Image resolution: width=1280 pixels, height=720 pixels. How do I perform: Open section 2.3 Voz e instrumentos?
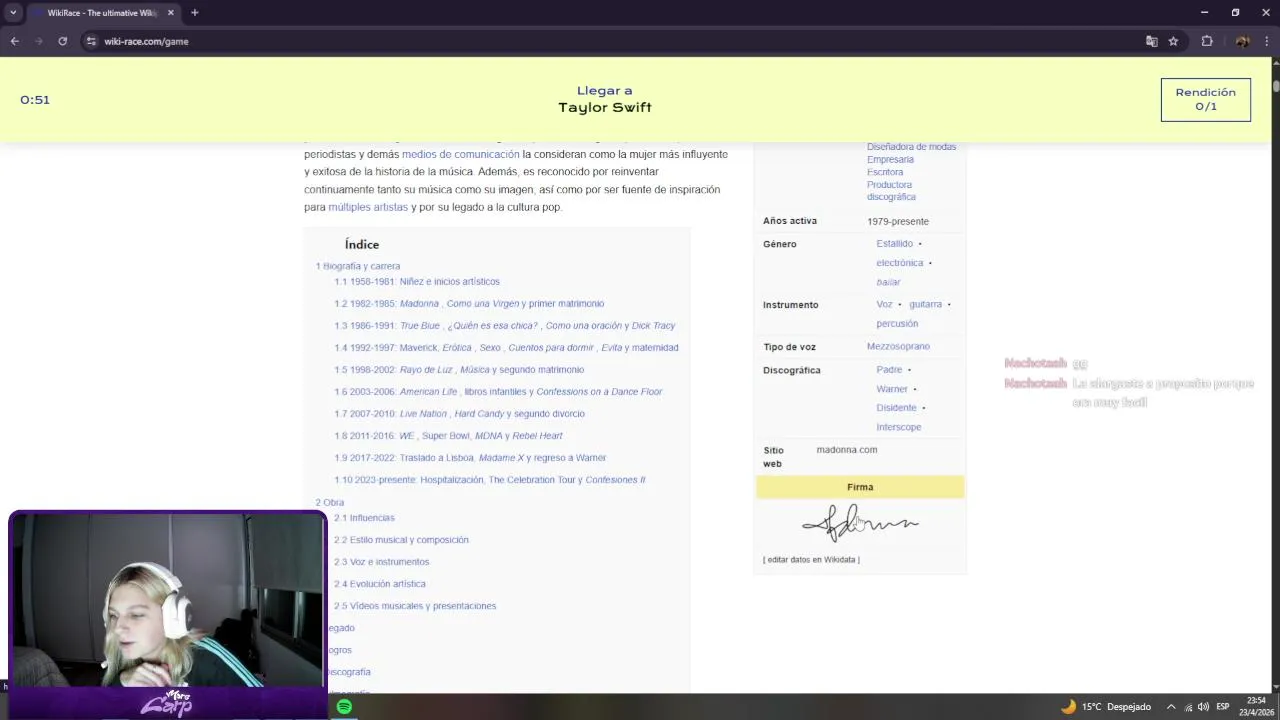(381, 562)
